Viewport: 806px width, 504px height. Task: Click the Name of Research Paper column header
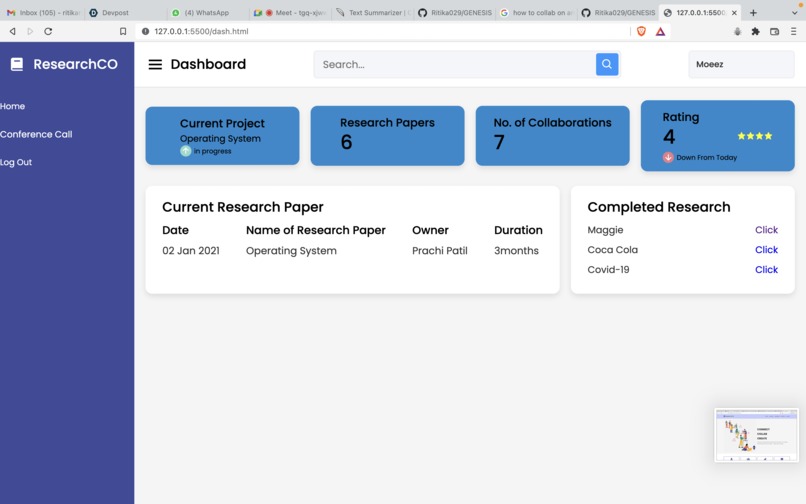tap(316, 230)
